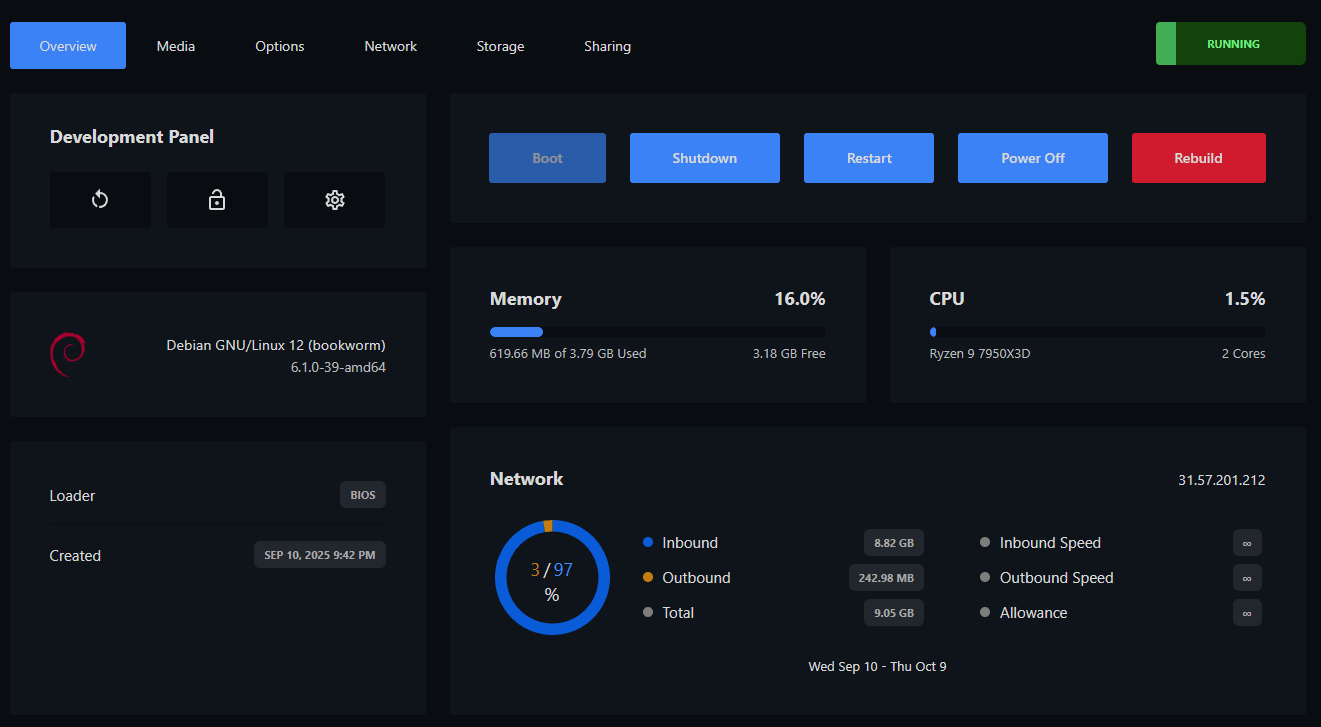Go to the Storage tab
Image resolution: width=1321 pixels, height=727 pixels.
(x=500, y=46)
